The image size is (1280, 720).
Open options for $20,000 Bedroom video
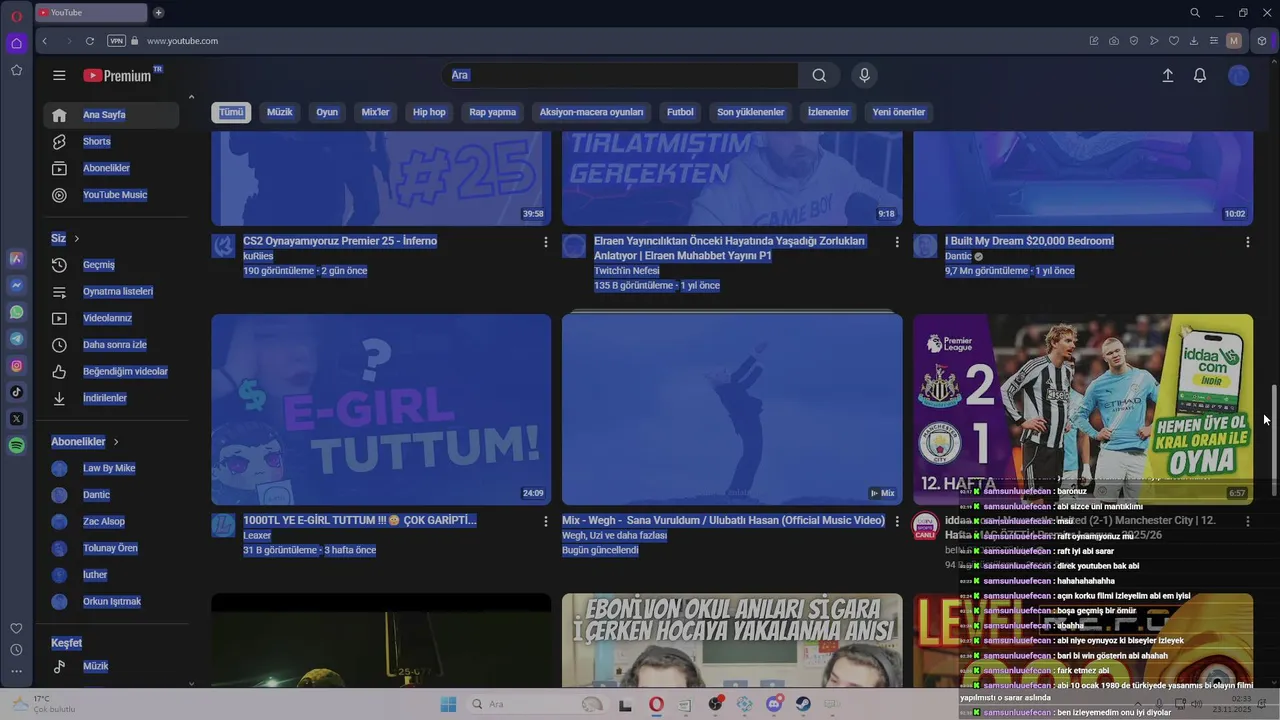(x=1247, y=242)
